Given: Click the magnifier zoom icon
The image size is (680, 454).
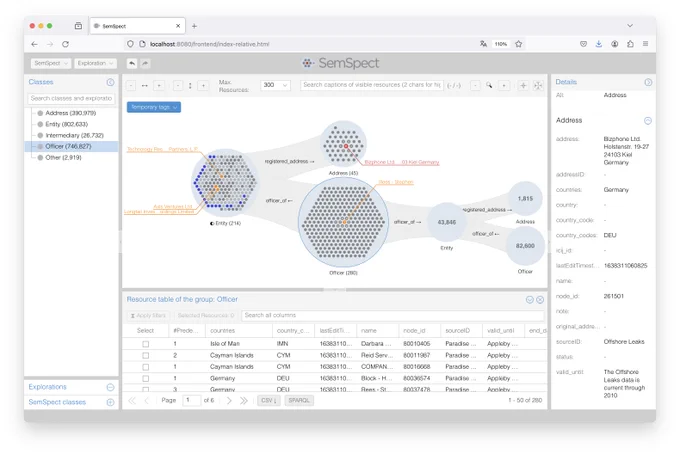Looking at the screenshot, I should click(489, 85).
